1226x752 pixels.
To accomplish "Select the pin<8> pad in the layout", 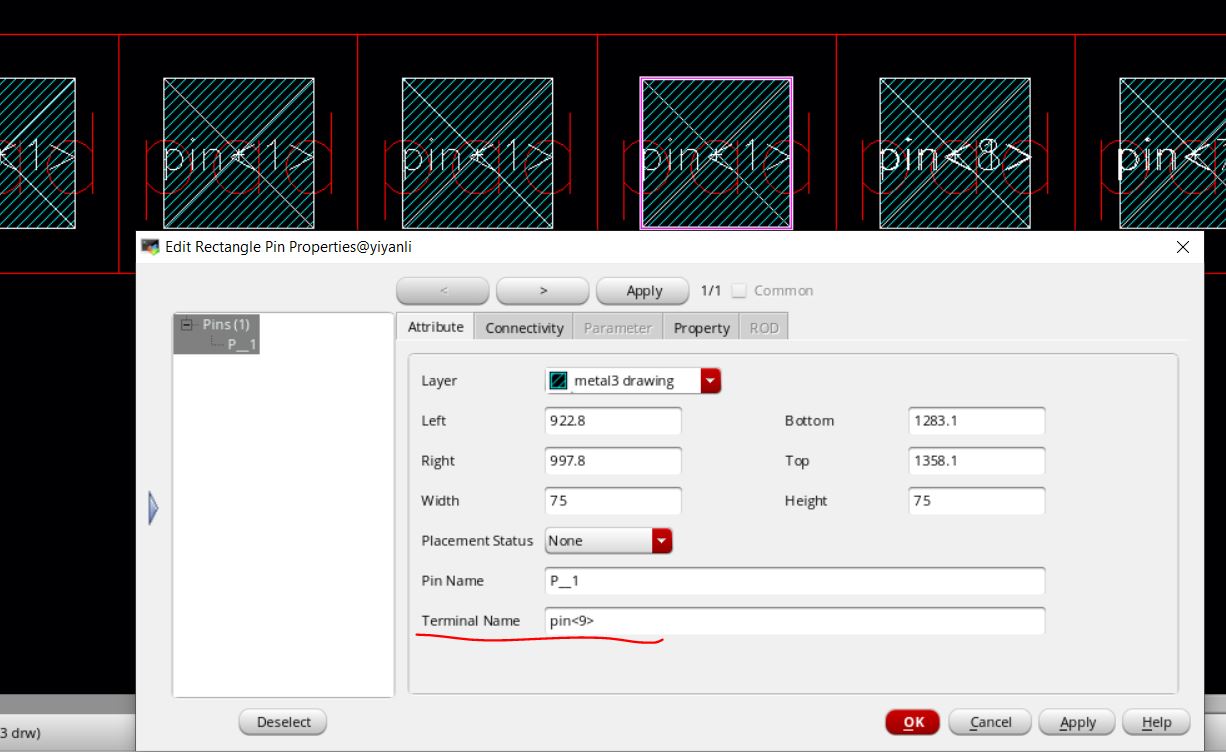I will tap(954, 153).
